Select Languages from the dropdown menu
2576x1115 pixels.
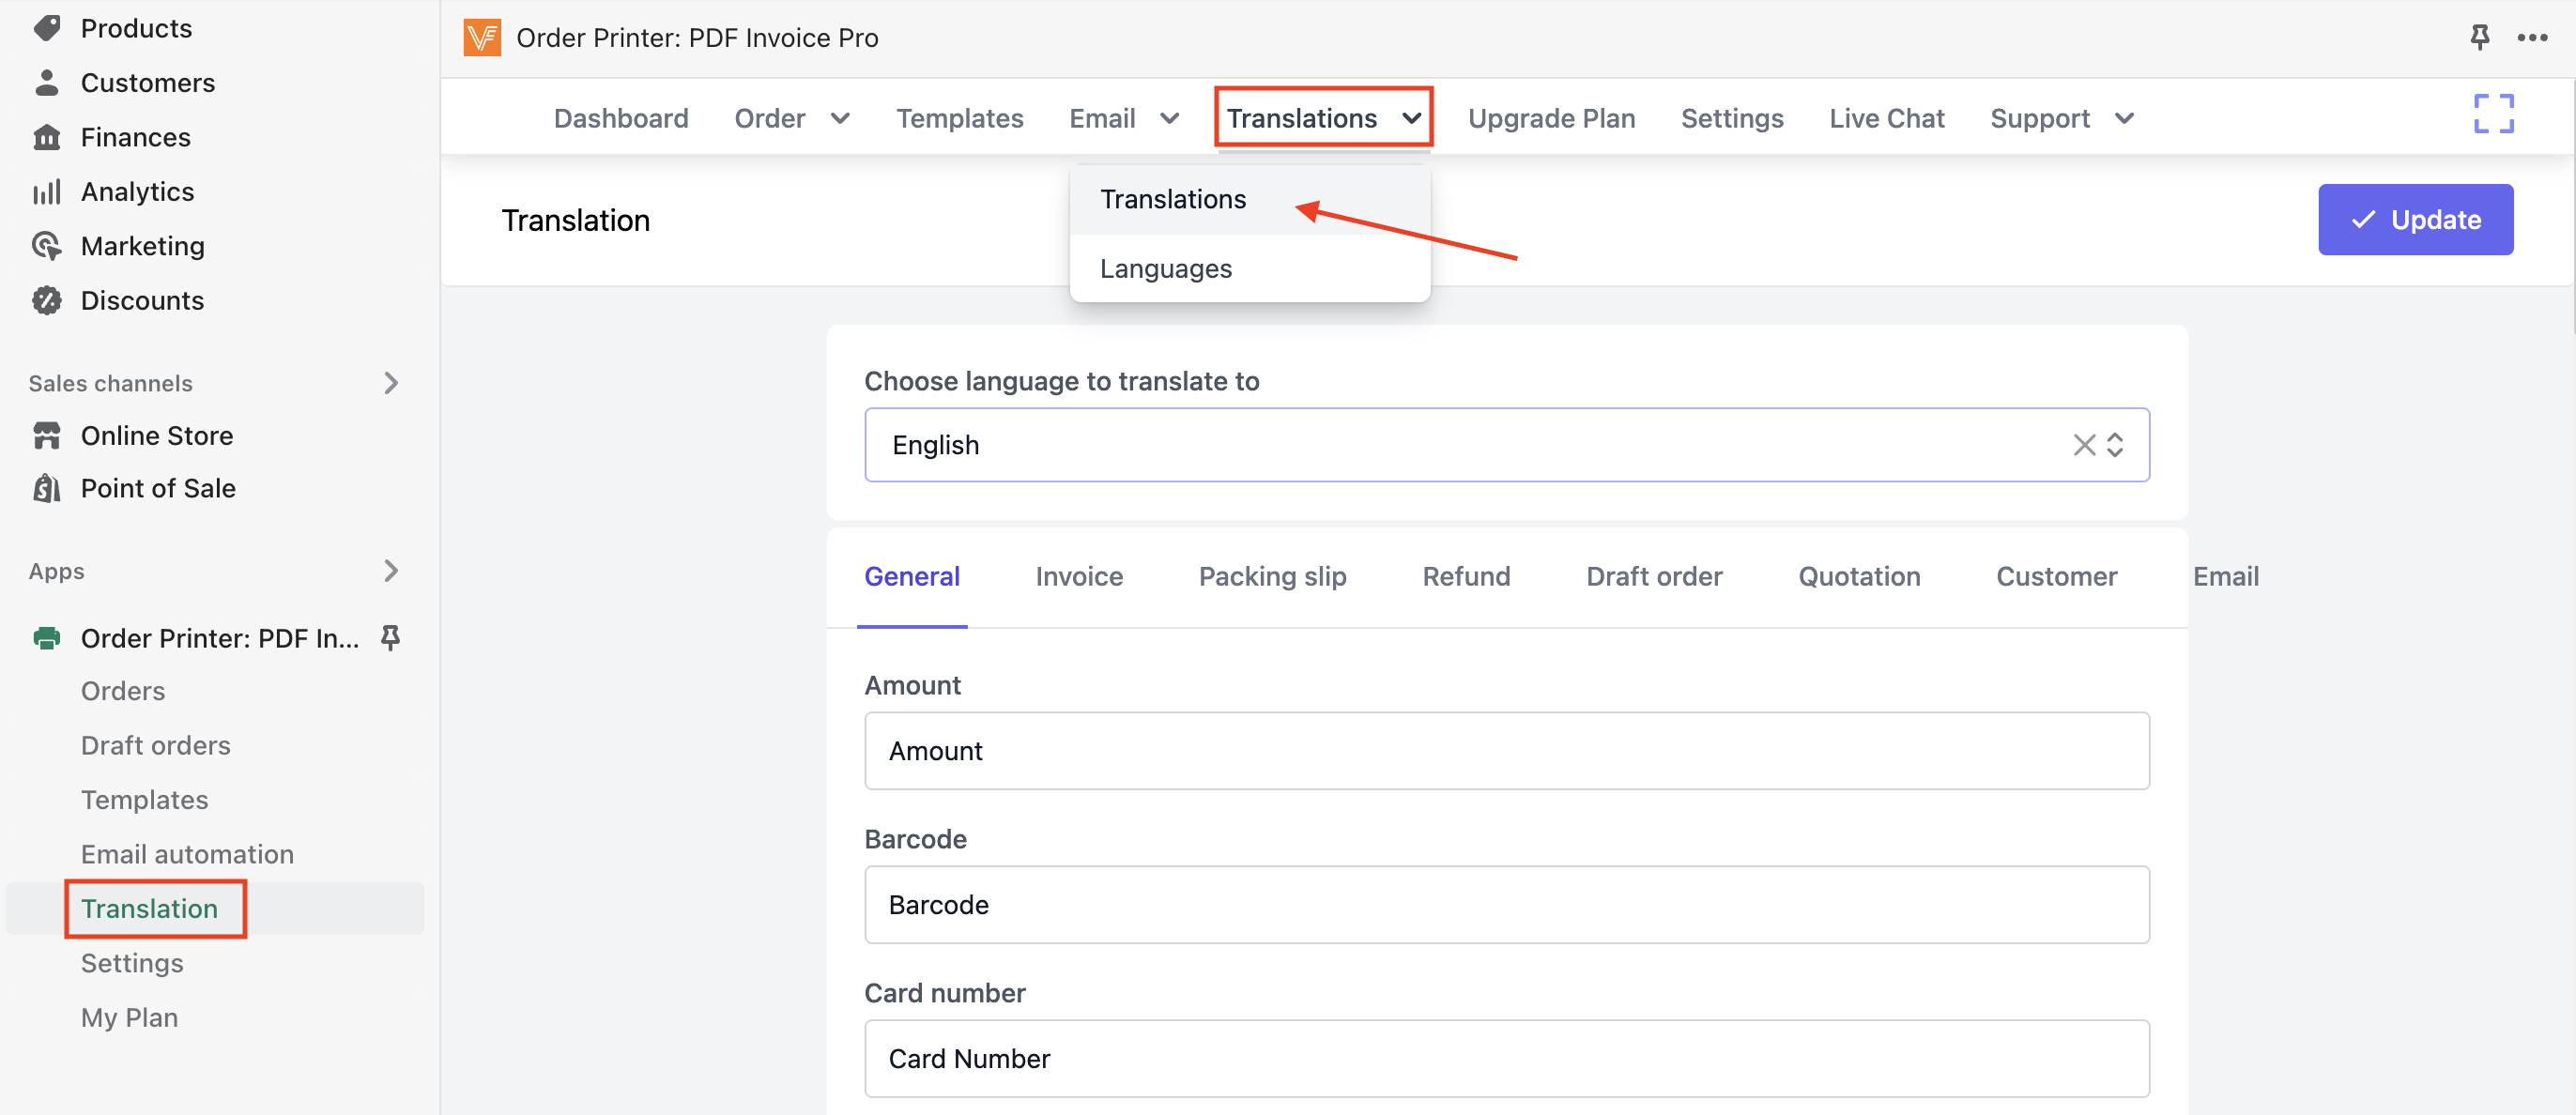point(1165,269)
